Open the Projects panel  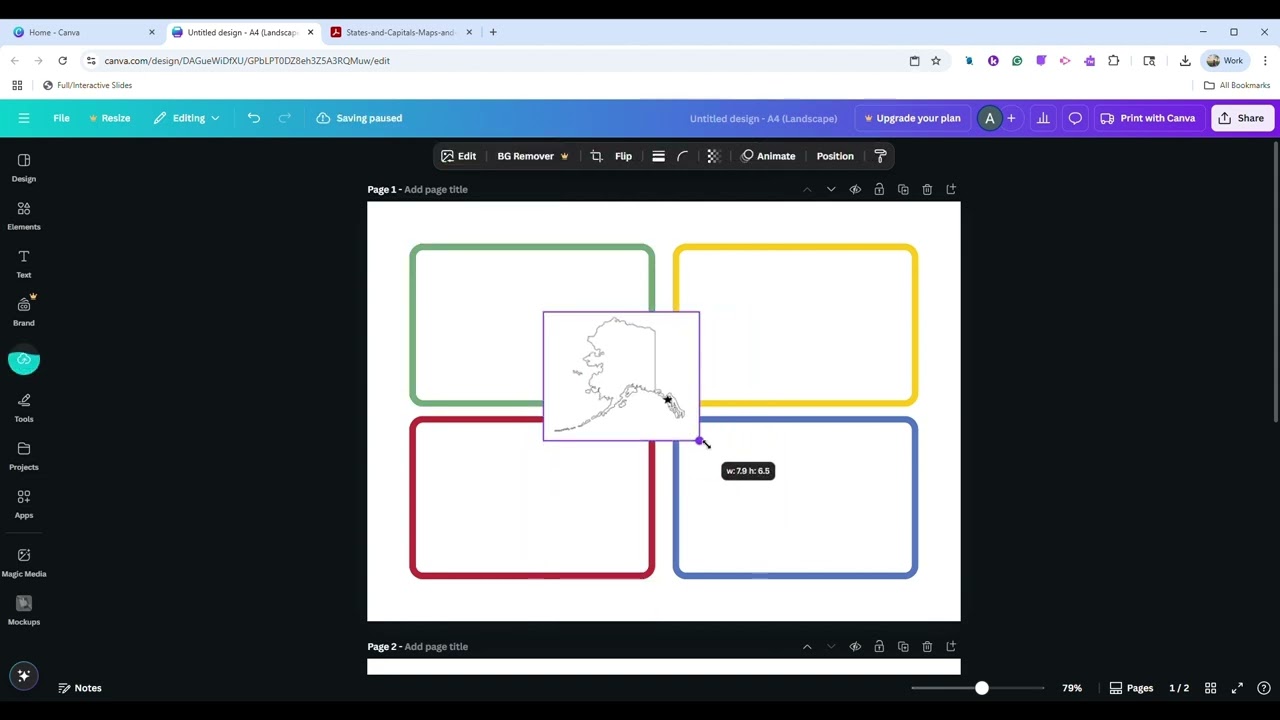[x=24, y=456]
